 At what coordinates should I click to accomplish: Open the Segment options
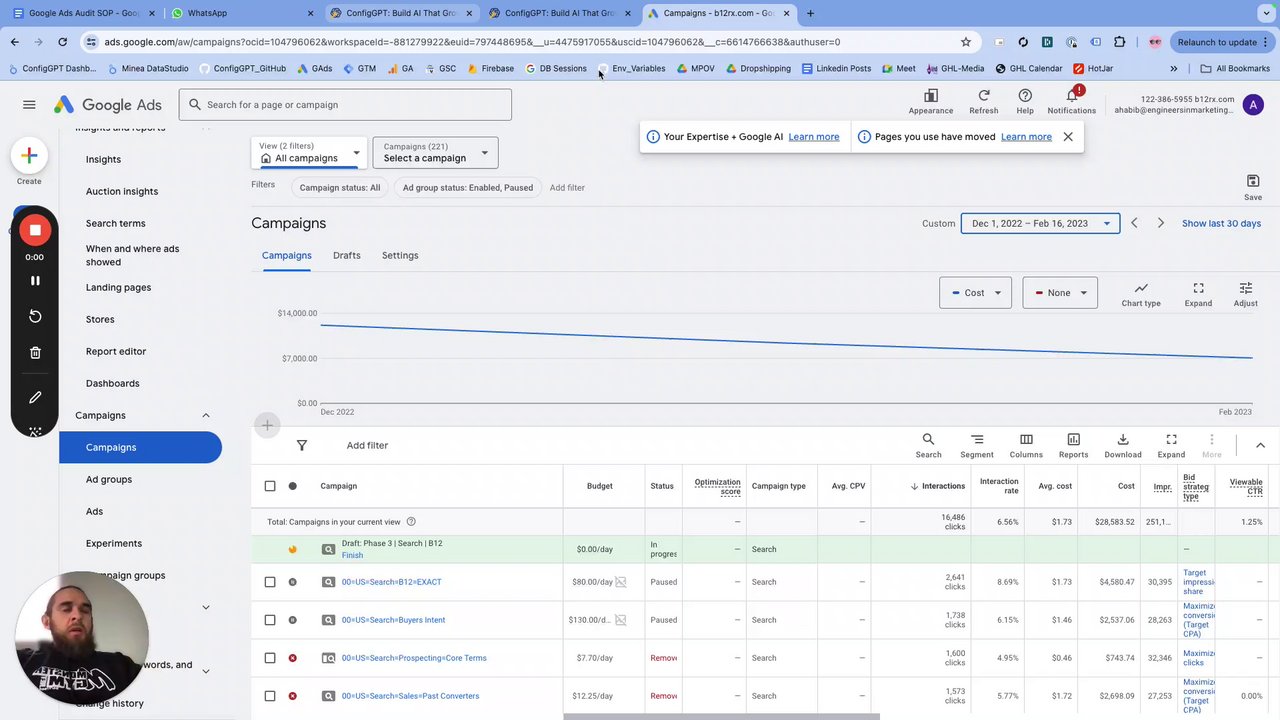[977, 446]
